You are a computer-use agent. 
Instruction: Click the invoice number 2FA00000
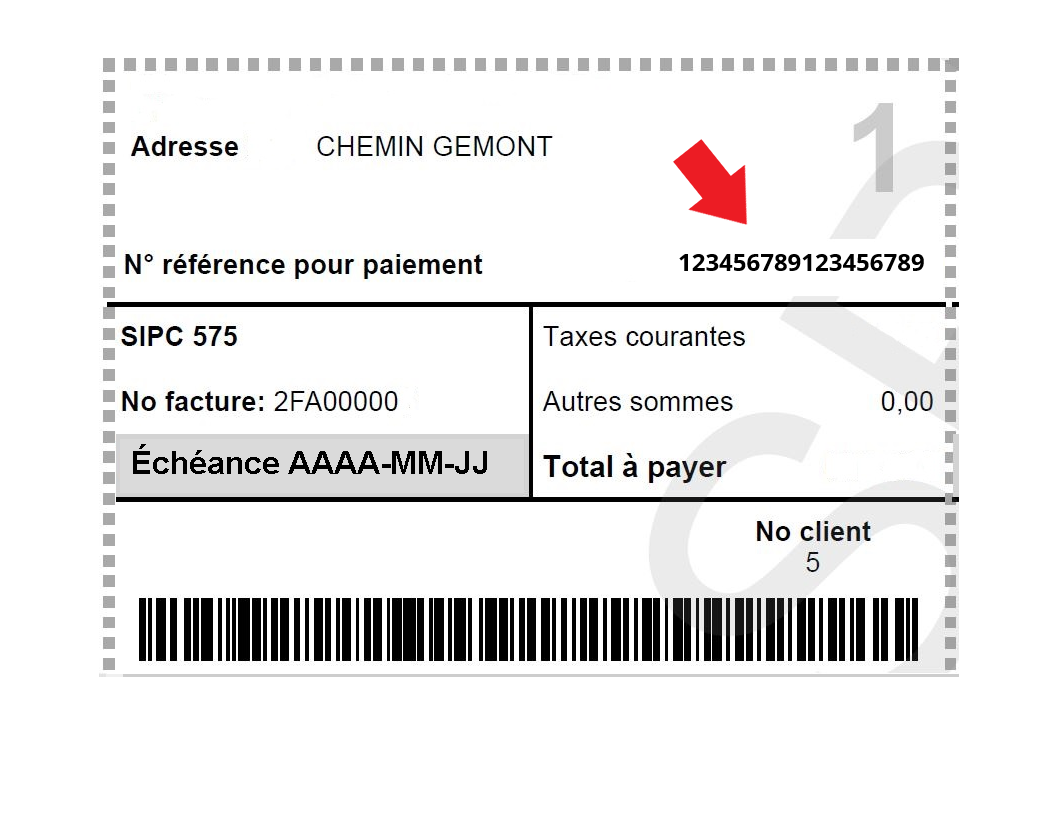tap(335, 401)
